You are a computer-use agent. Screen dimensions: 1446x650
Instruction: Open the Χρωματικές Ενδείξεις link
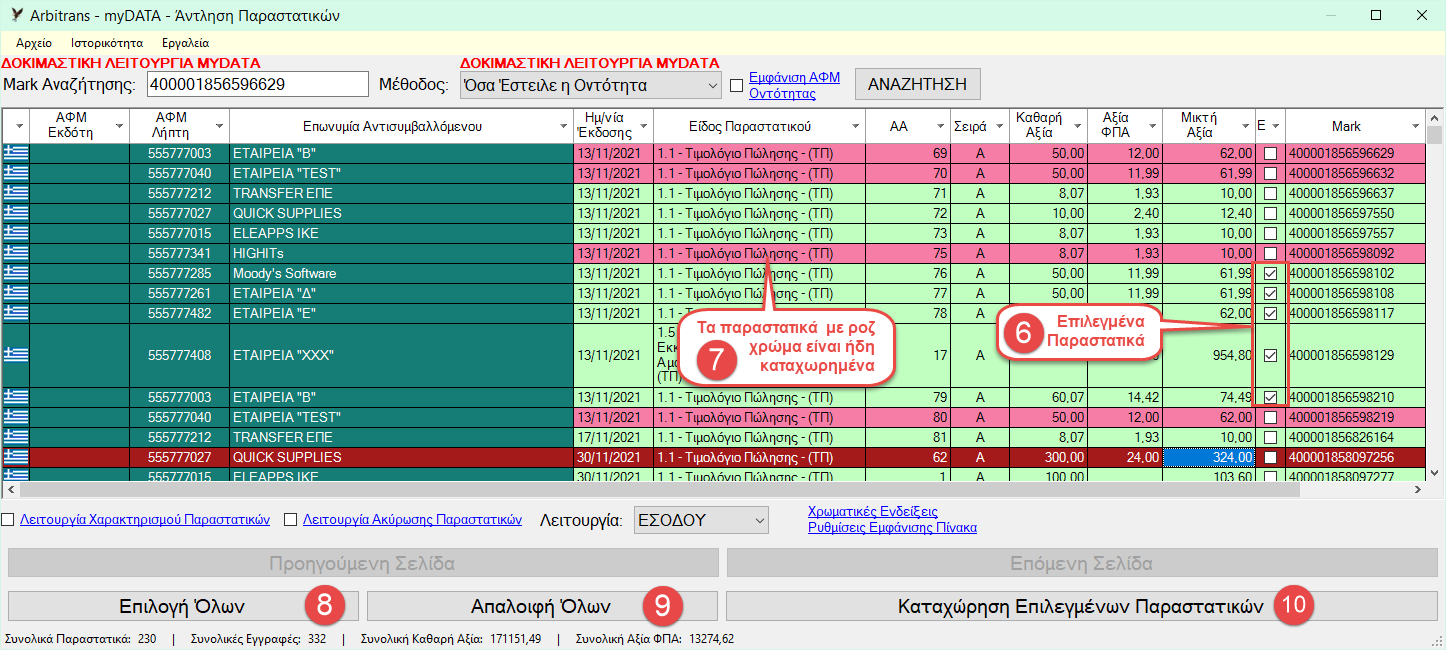873,512
